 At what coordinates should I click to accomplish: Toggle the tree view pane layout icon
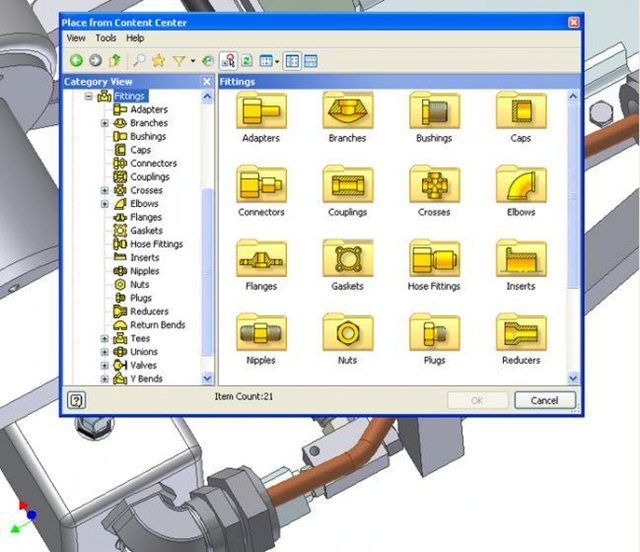click(292, 61)
